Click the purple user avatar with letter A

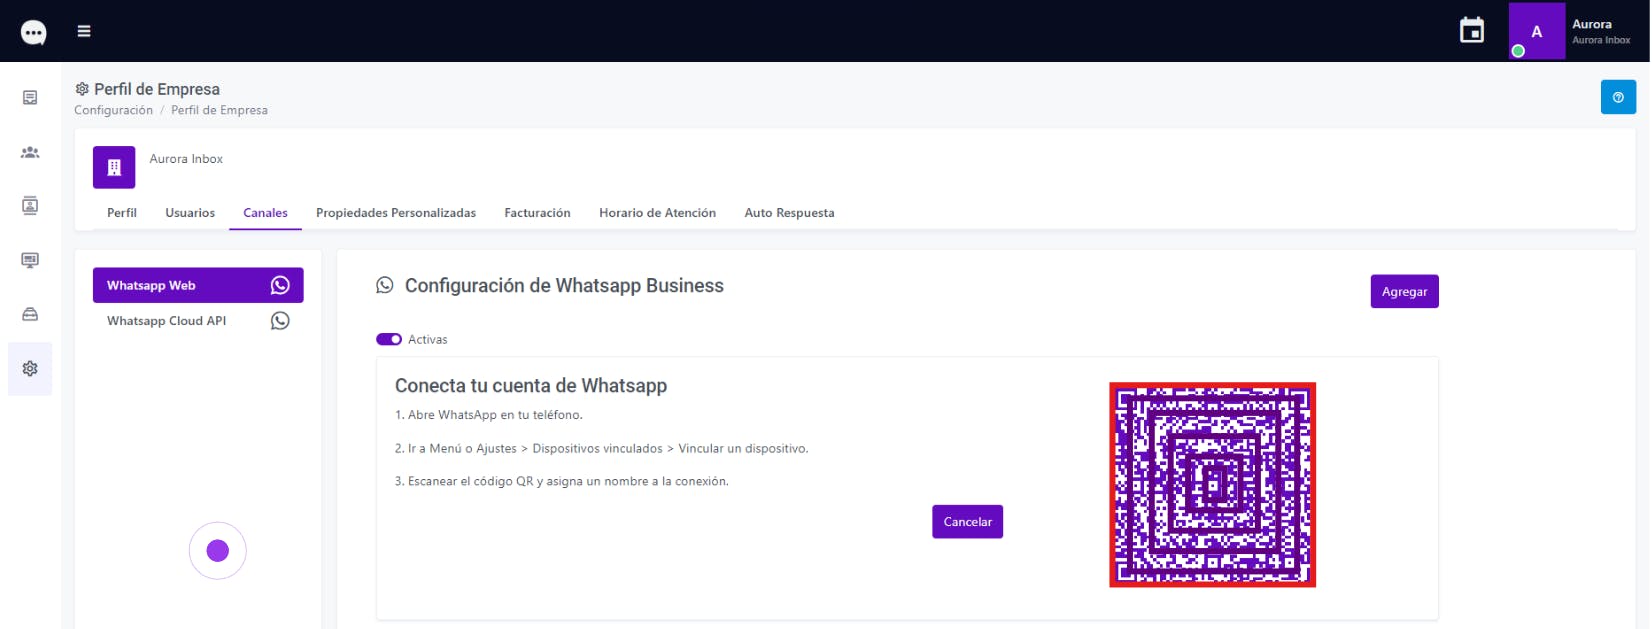1536,31
